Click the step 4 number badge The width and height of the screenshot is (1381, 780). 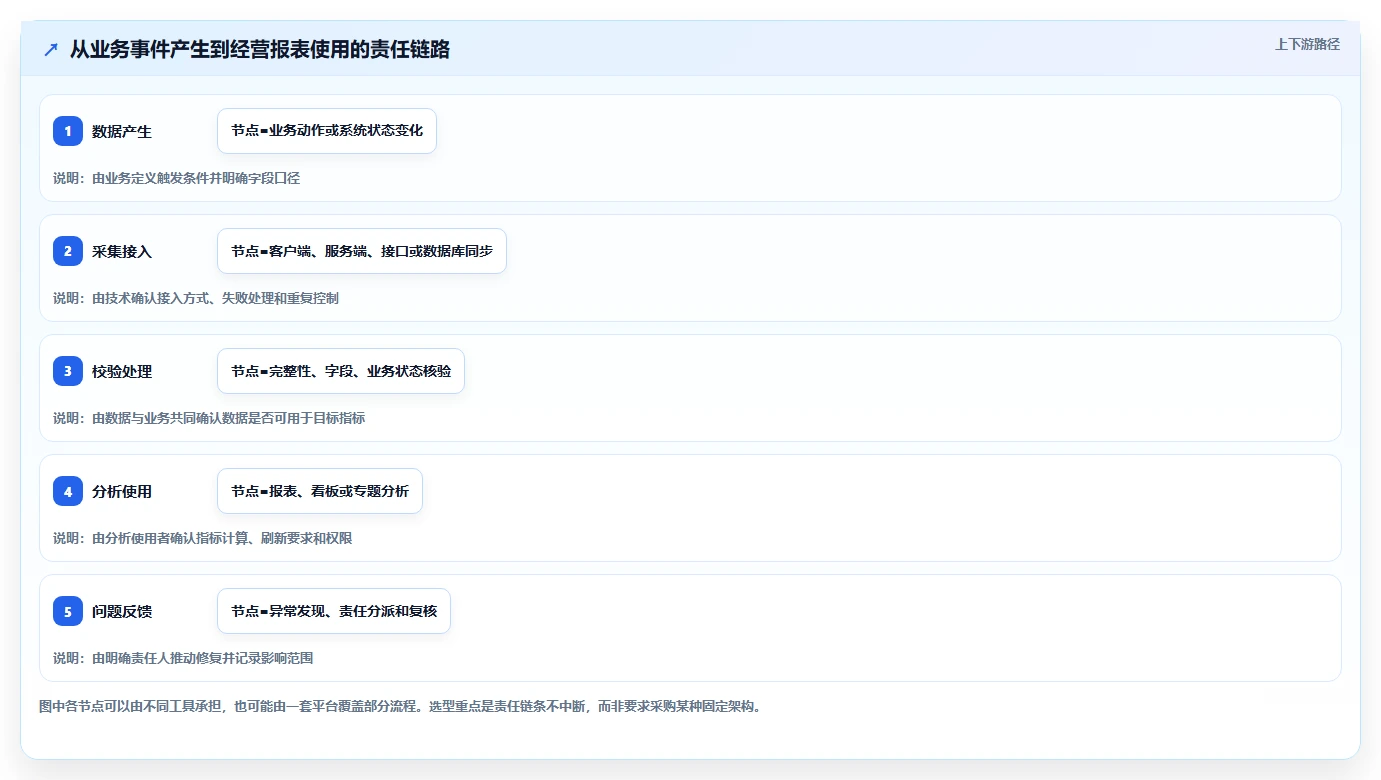[68, 491]
